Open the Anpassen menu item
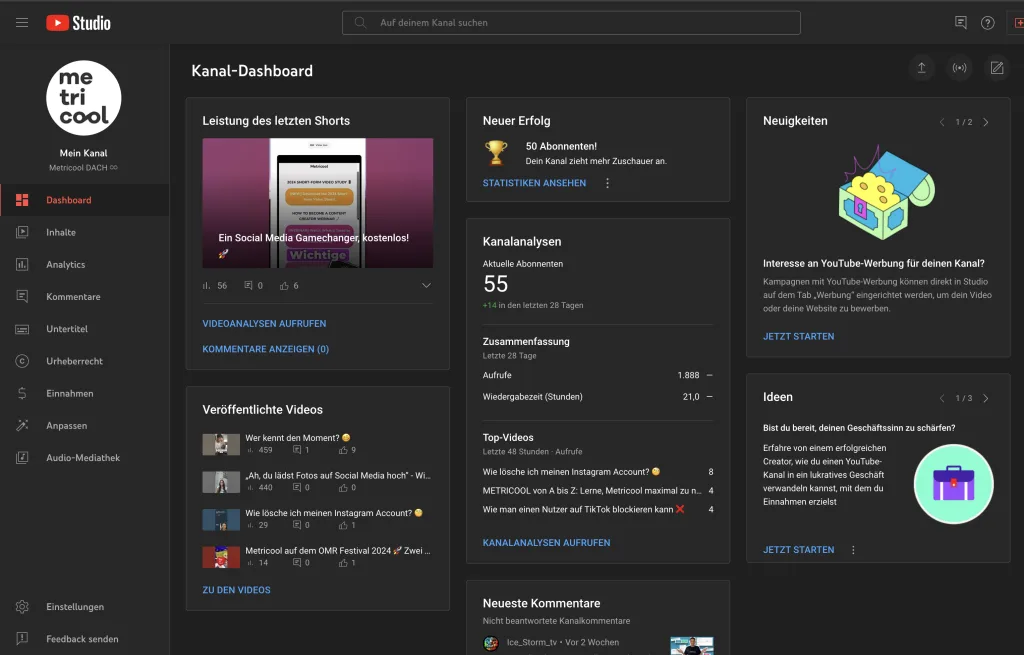 click(85, 426)
